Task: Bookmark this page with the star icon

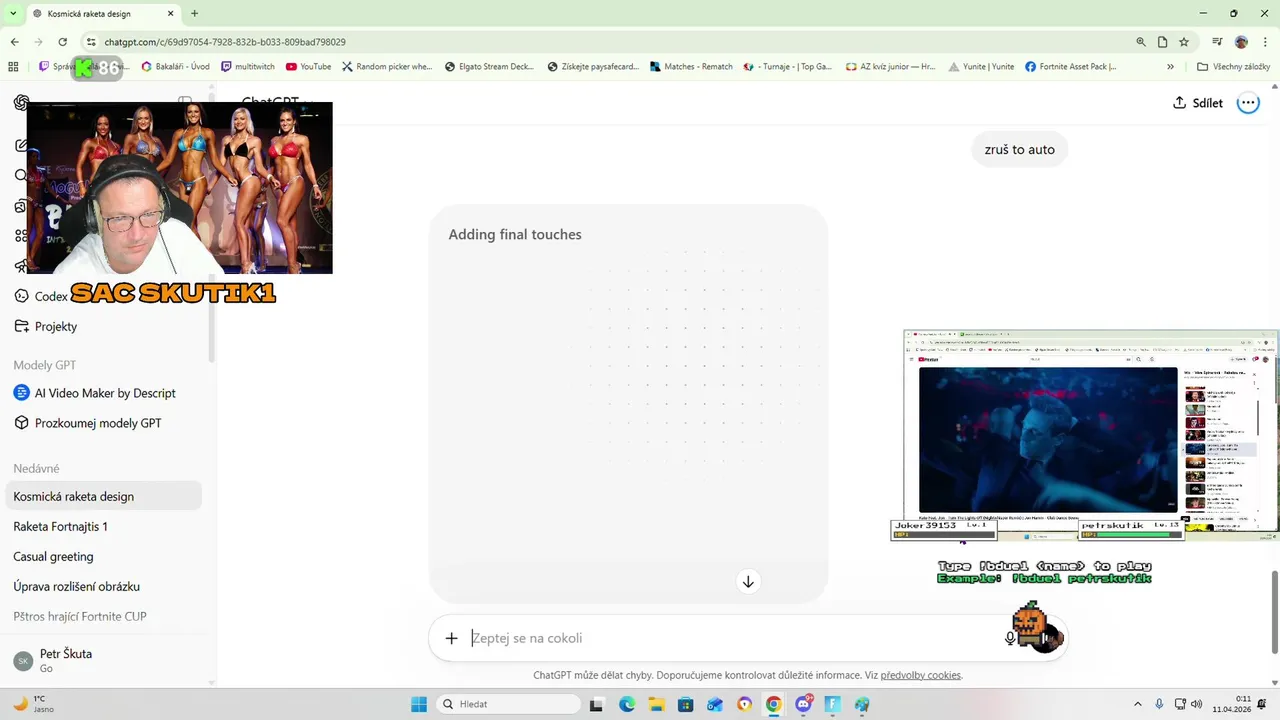Action: (x=1184, y=42)
